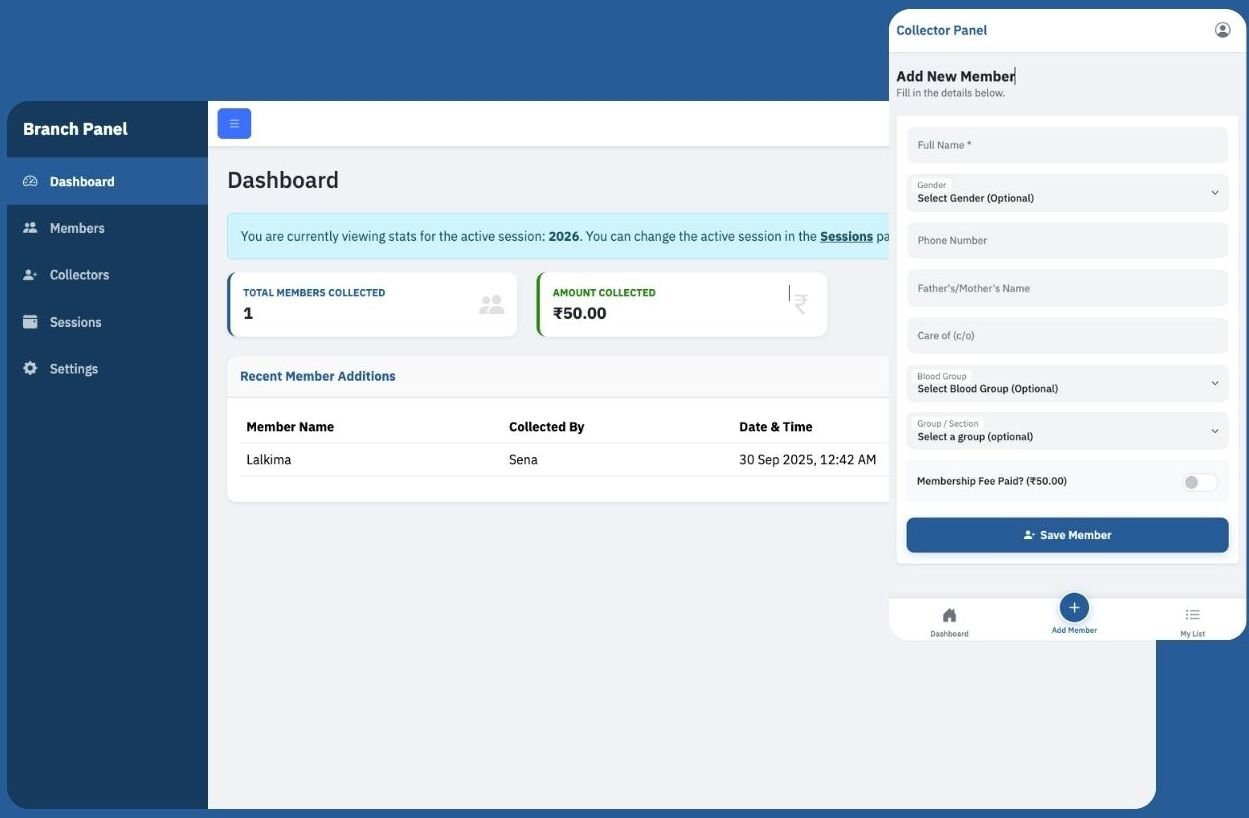Select Dashboard home icon in bottom navigation
Screen dimensions: 1249x818
click(x=948, y=618)
